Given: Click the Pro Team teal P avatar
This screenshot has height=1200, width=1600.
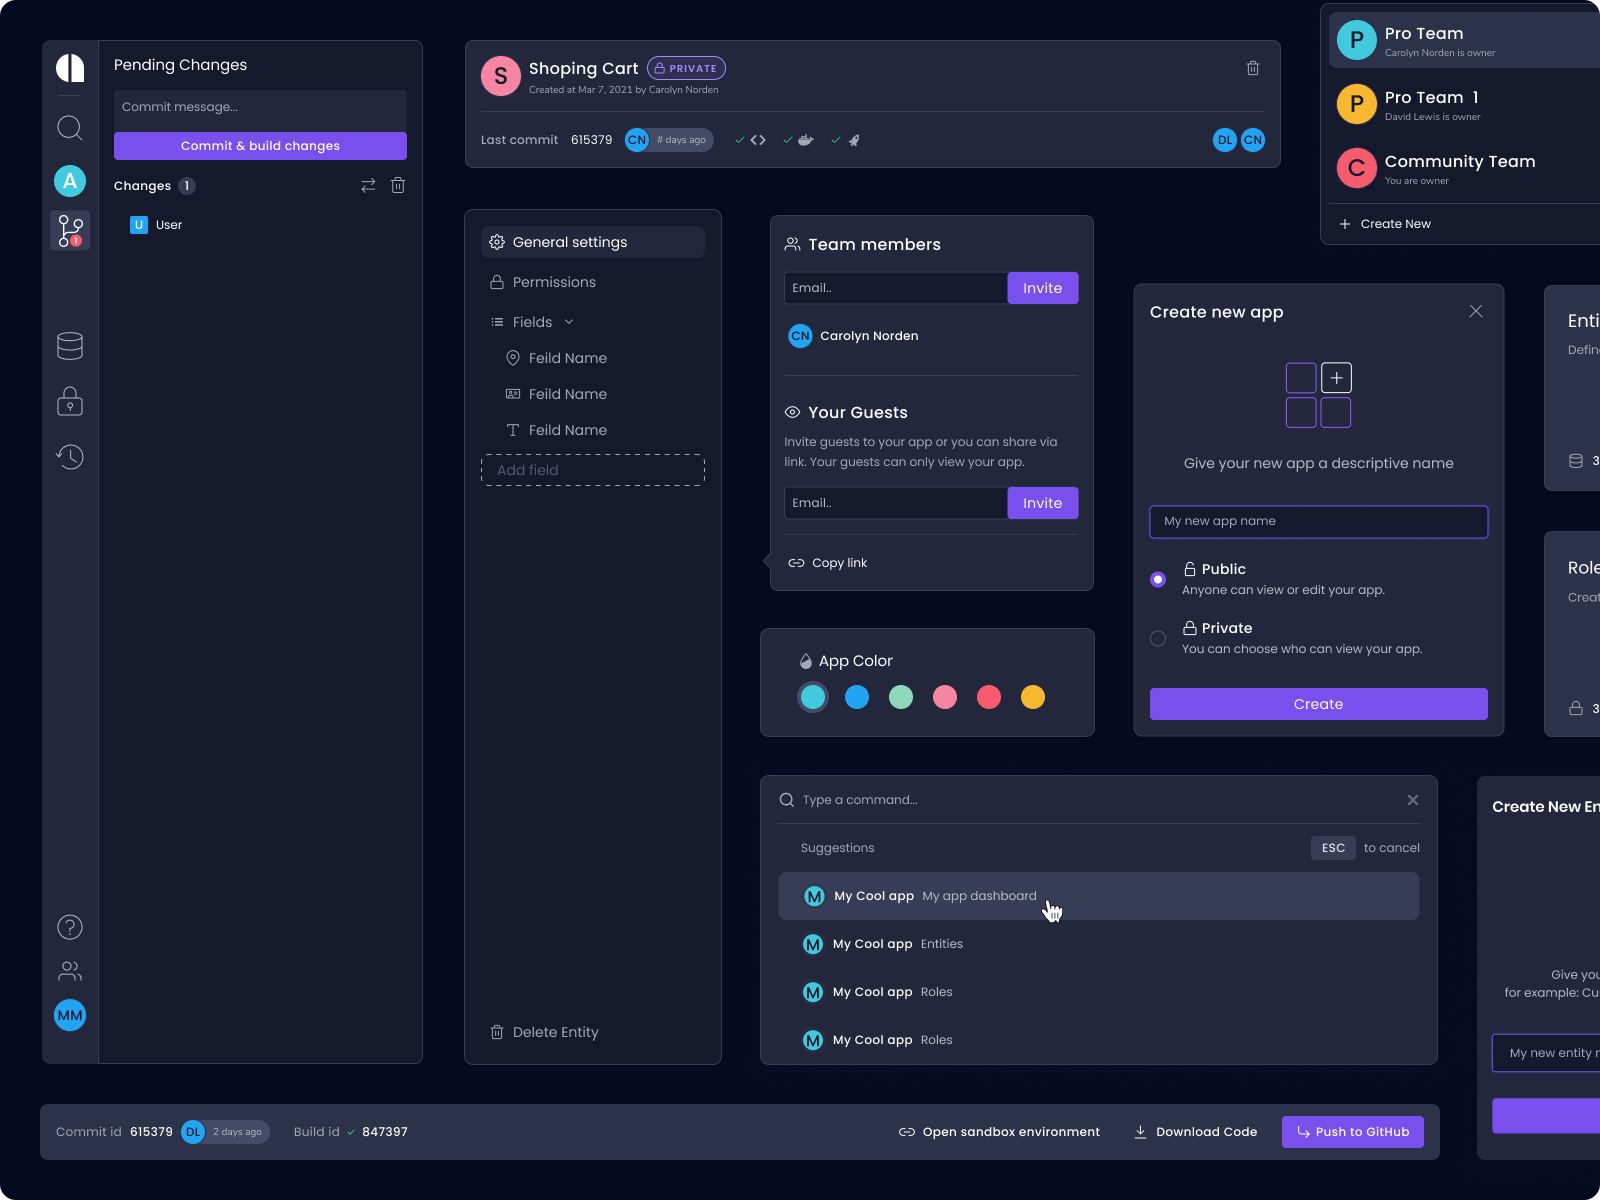Looking at the screenshot, I should point(1356,40).
